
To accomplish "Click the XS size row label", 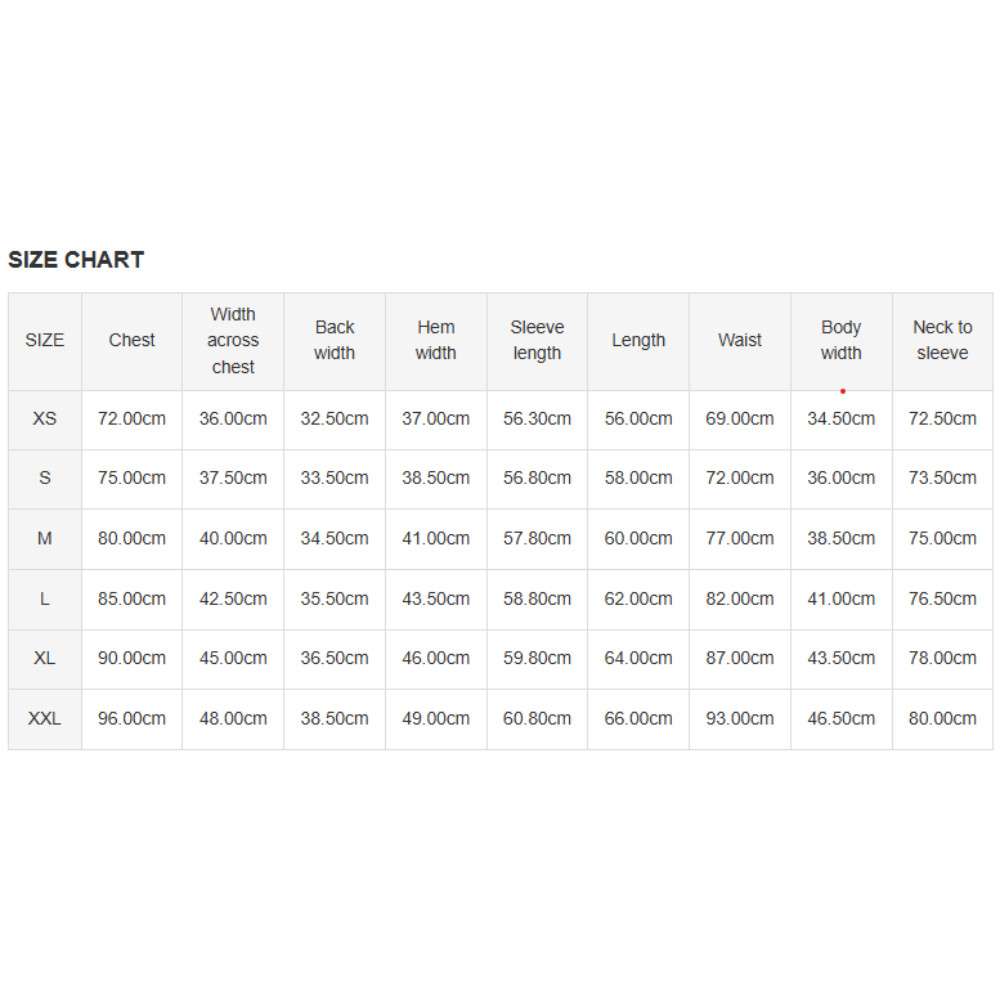I will tap(45, 419).
